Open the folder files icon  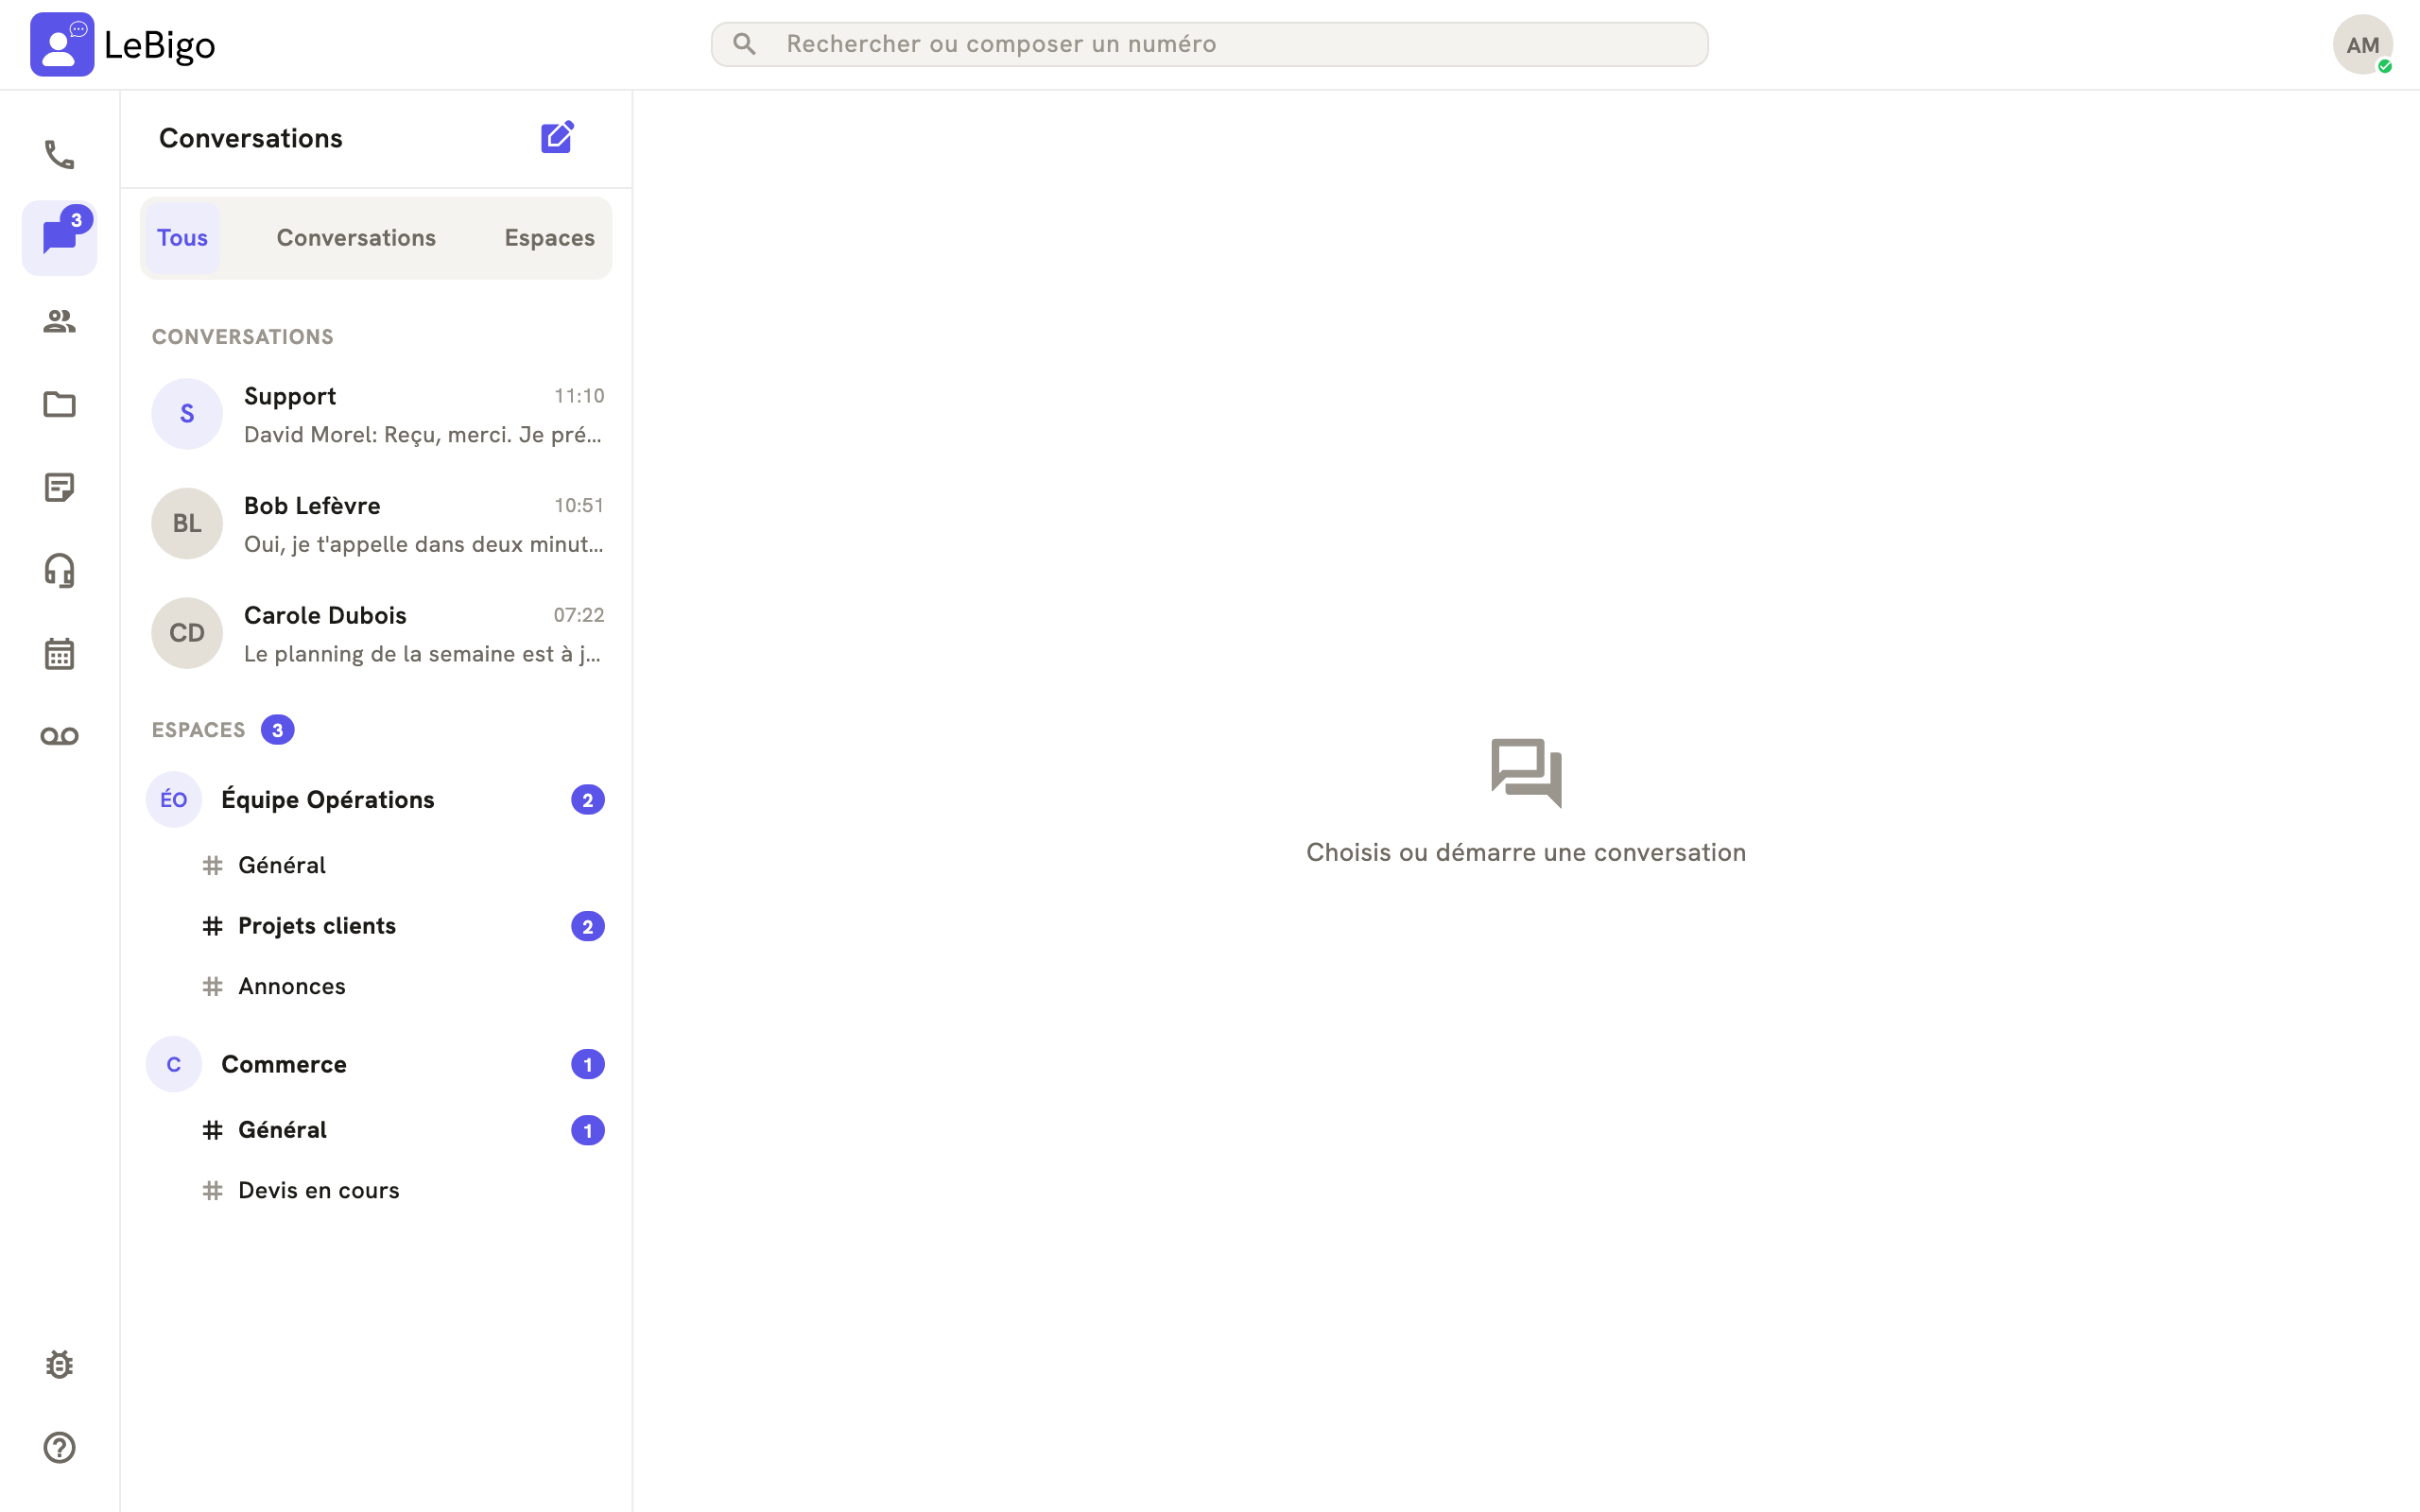tap(59, 404)
